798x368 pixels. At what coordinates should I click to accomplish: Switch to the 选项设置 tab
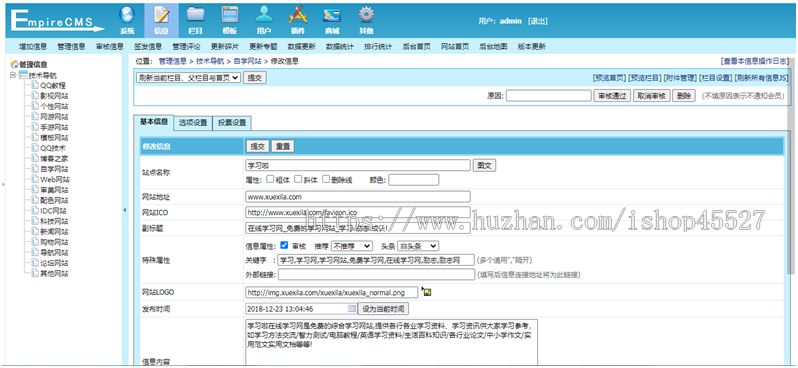coord(192,123)
